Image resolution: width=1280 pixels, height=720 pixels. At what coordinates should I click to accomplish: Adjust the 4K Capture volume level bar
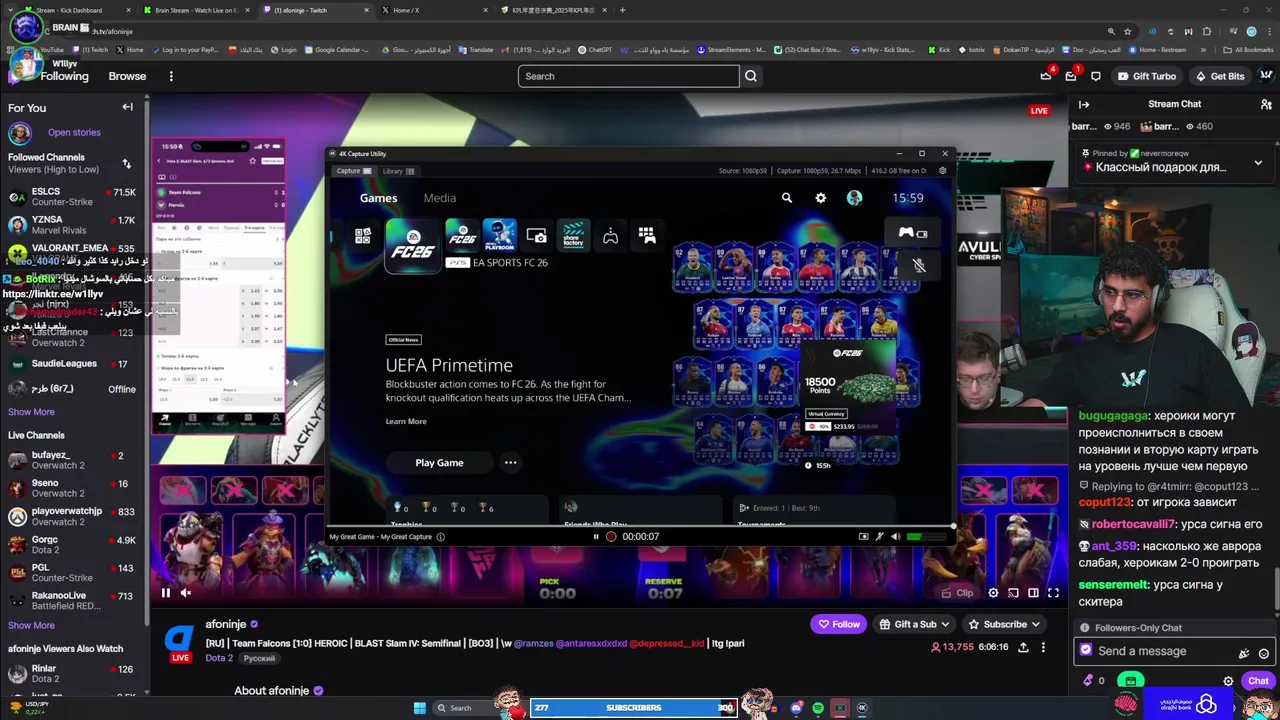click(927, 537)
